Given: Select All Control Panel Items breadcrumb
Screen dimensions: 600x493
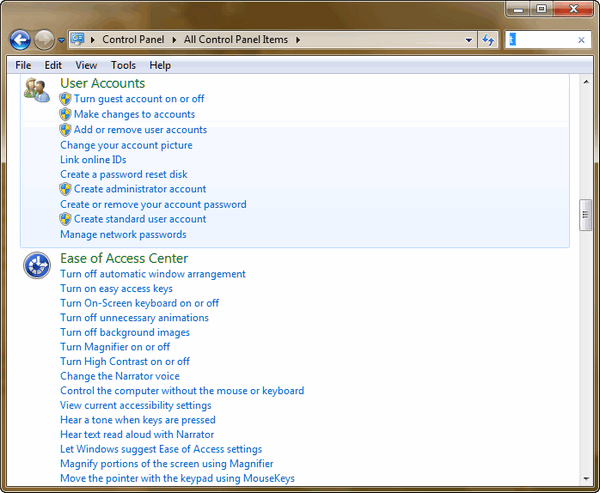Looking at the screenshot, I should [236, 39].
